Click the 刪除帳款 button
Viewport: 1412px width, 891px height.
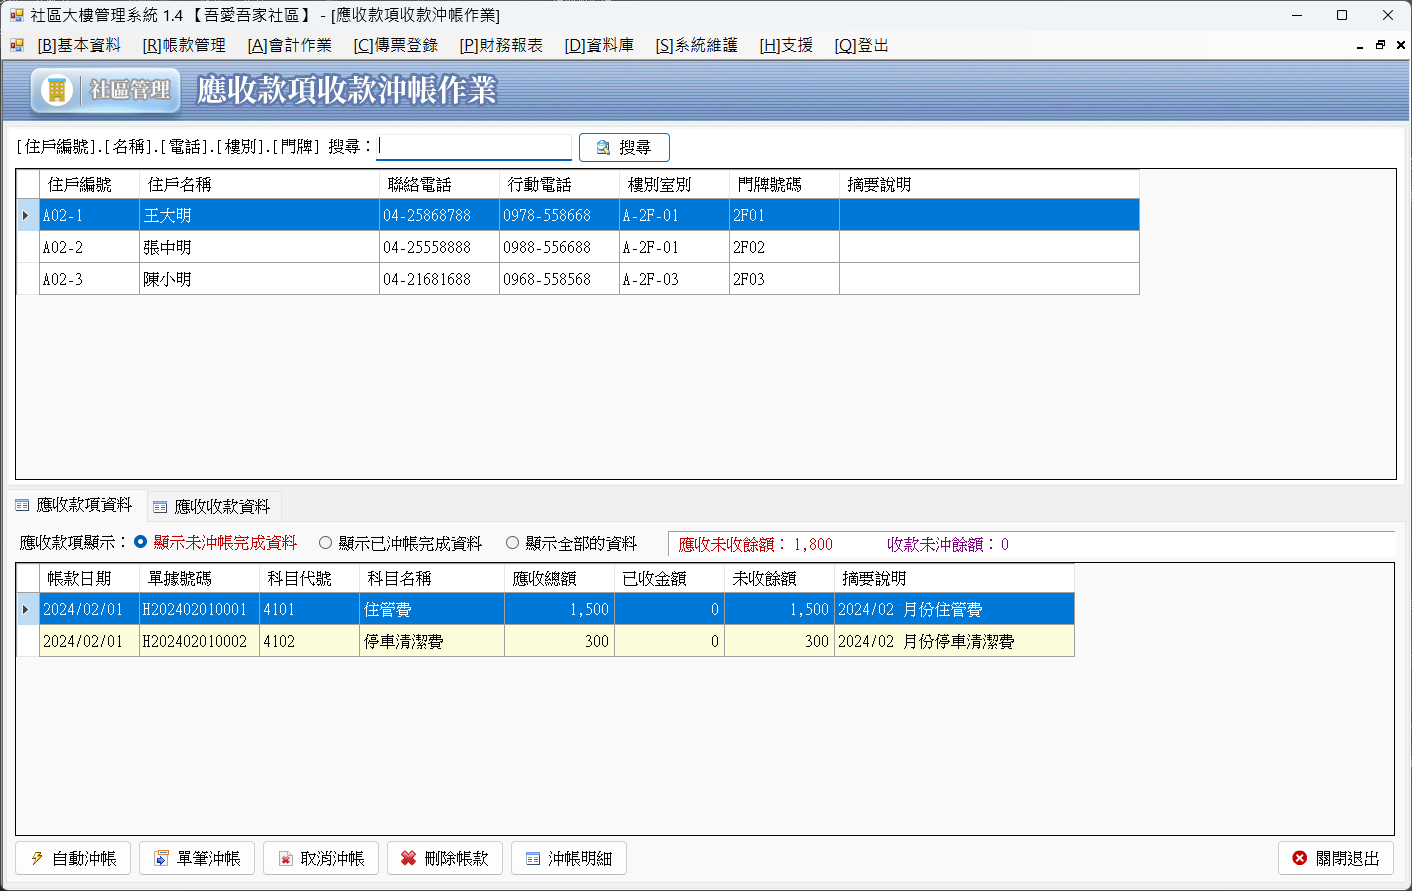[x=445, y=858]
